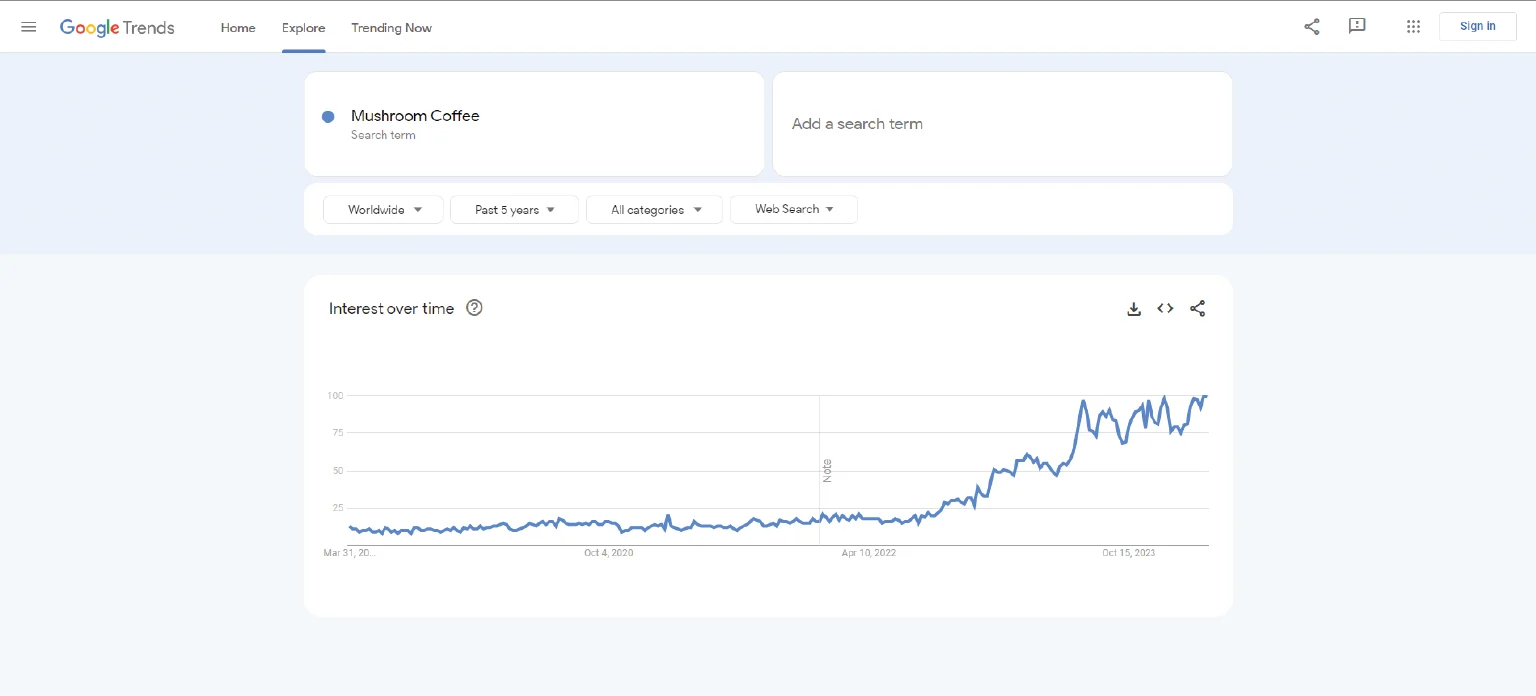
Task: Click the embed code icon on chart
Action: tap(1165, 309)
